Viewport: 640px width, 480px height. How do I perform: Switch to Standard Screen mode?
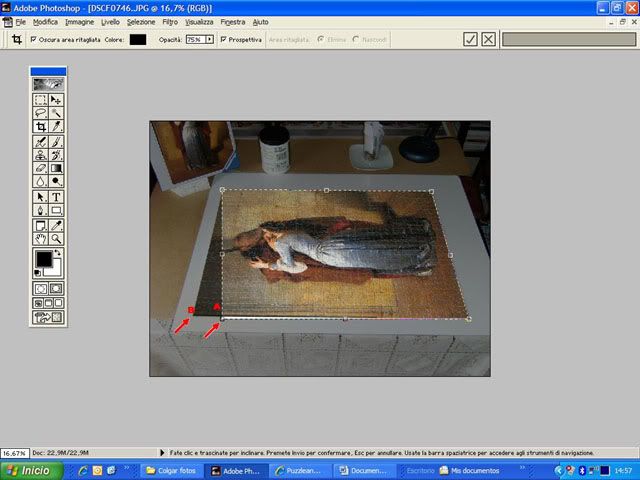38,303
